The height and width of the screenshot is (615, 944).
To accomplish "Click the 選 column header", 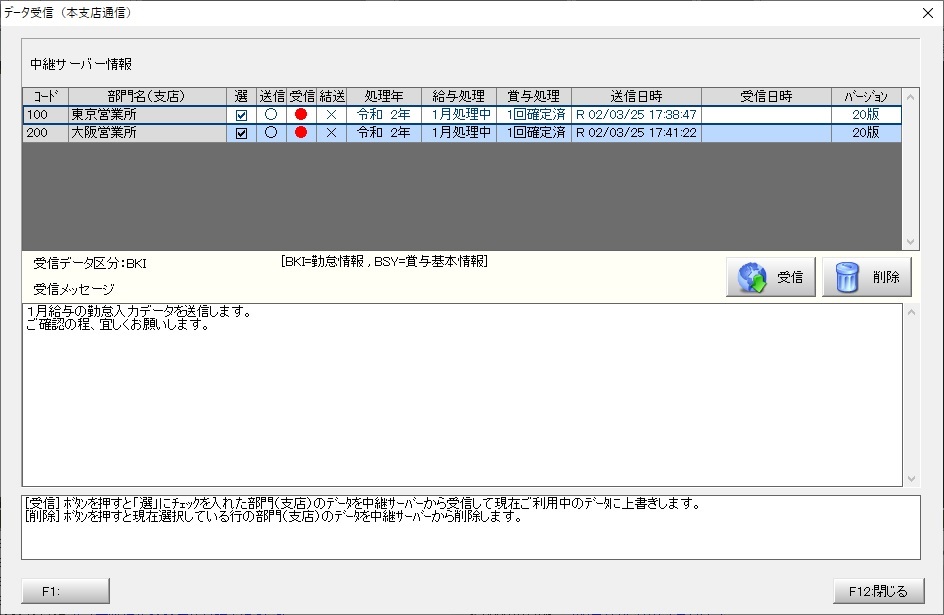I will pyautogui.click(x=241, y=96).
